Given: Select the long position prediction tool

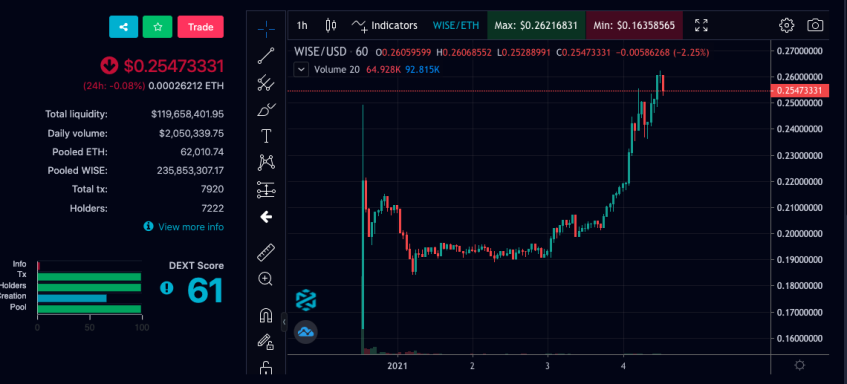Looking at the screenshot, I should point(266,190).
